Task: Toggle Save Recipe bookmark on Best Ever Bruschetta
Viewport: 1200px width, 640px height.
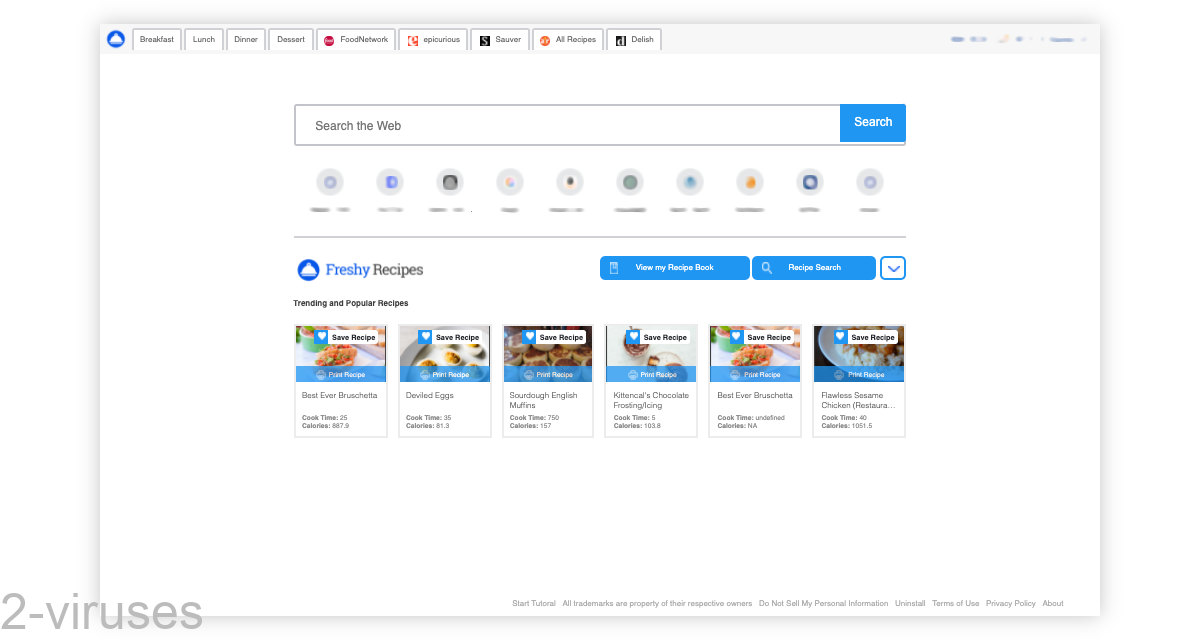Action: click(x=320, y=336)
